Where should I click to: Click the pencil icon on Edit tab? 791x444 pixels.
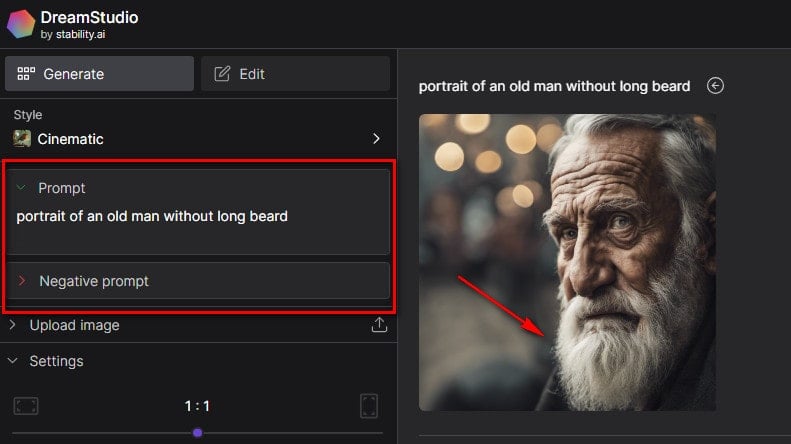222,74
